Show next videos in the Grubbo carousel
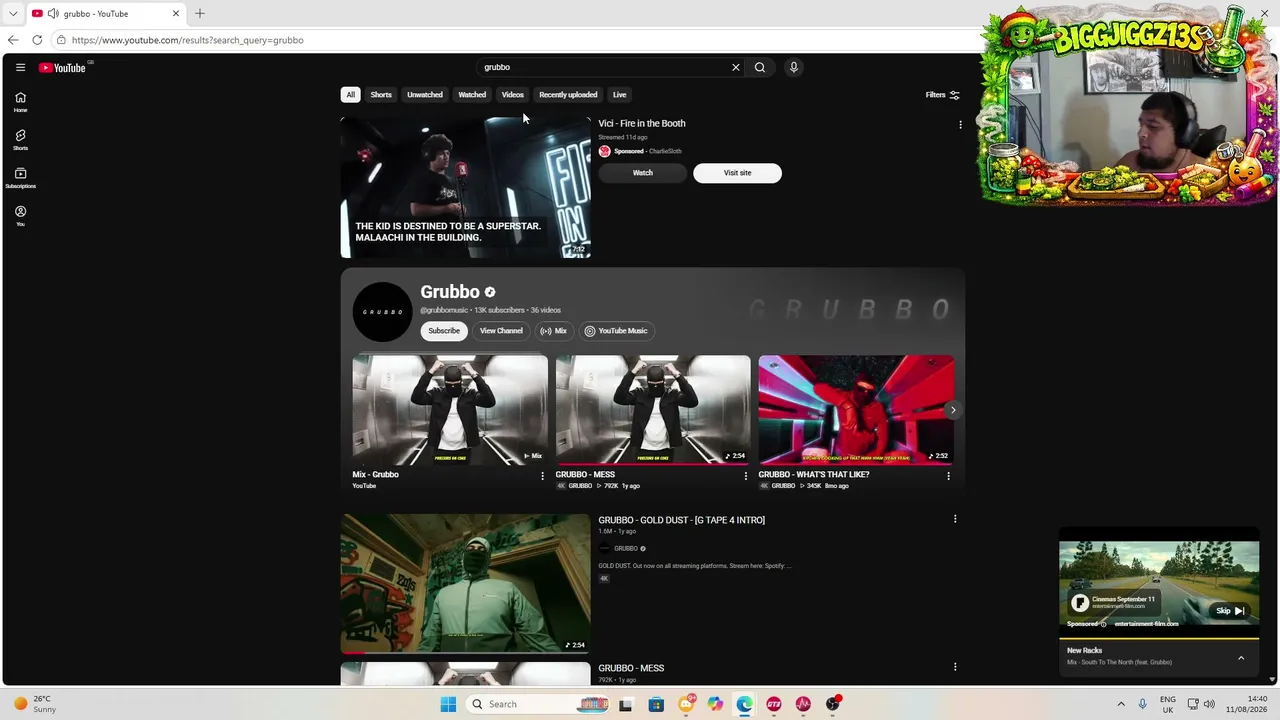This screenshot has height=720, width=1280. [x=953, y=410]
